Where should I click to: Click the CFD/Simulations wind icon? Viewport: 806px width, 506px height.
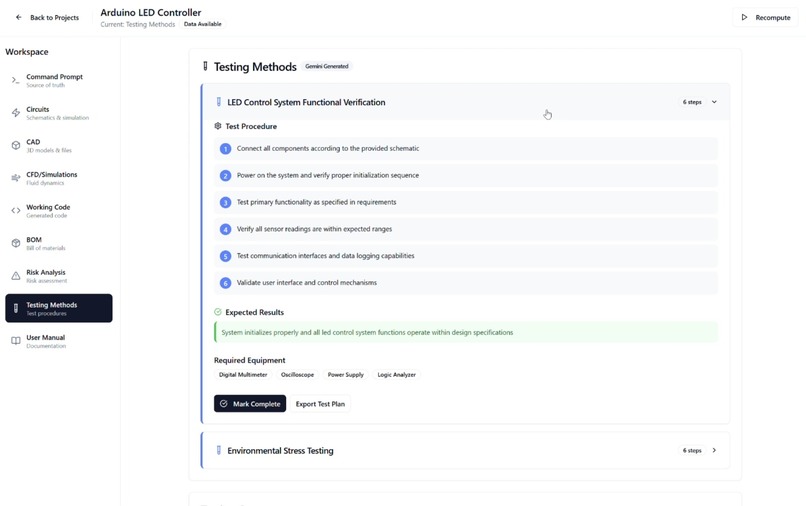(x=16, y=178)
